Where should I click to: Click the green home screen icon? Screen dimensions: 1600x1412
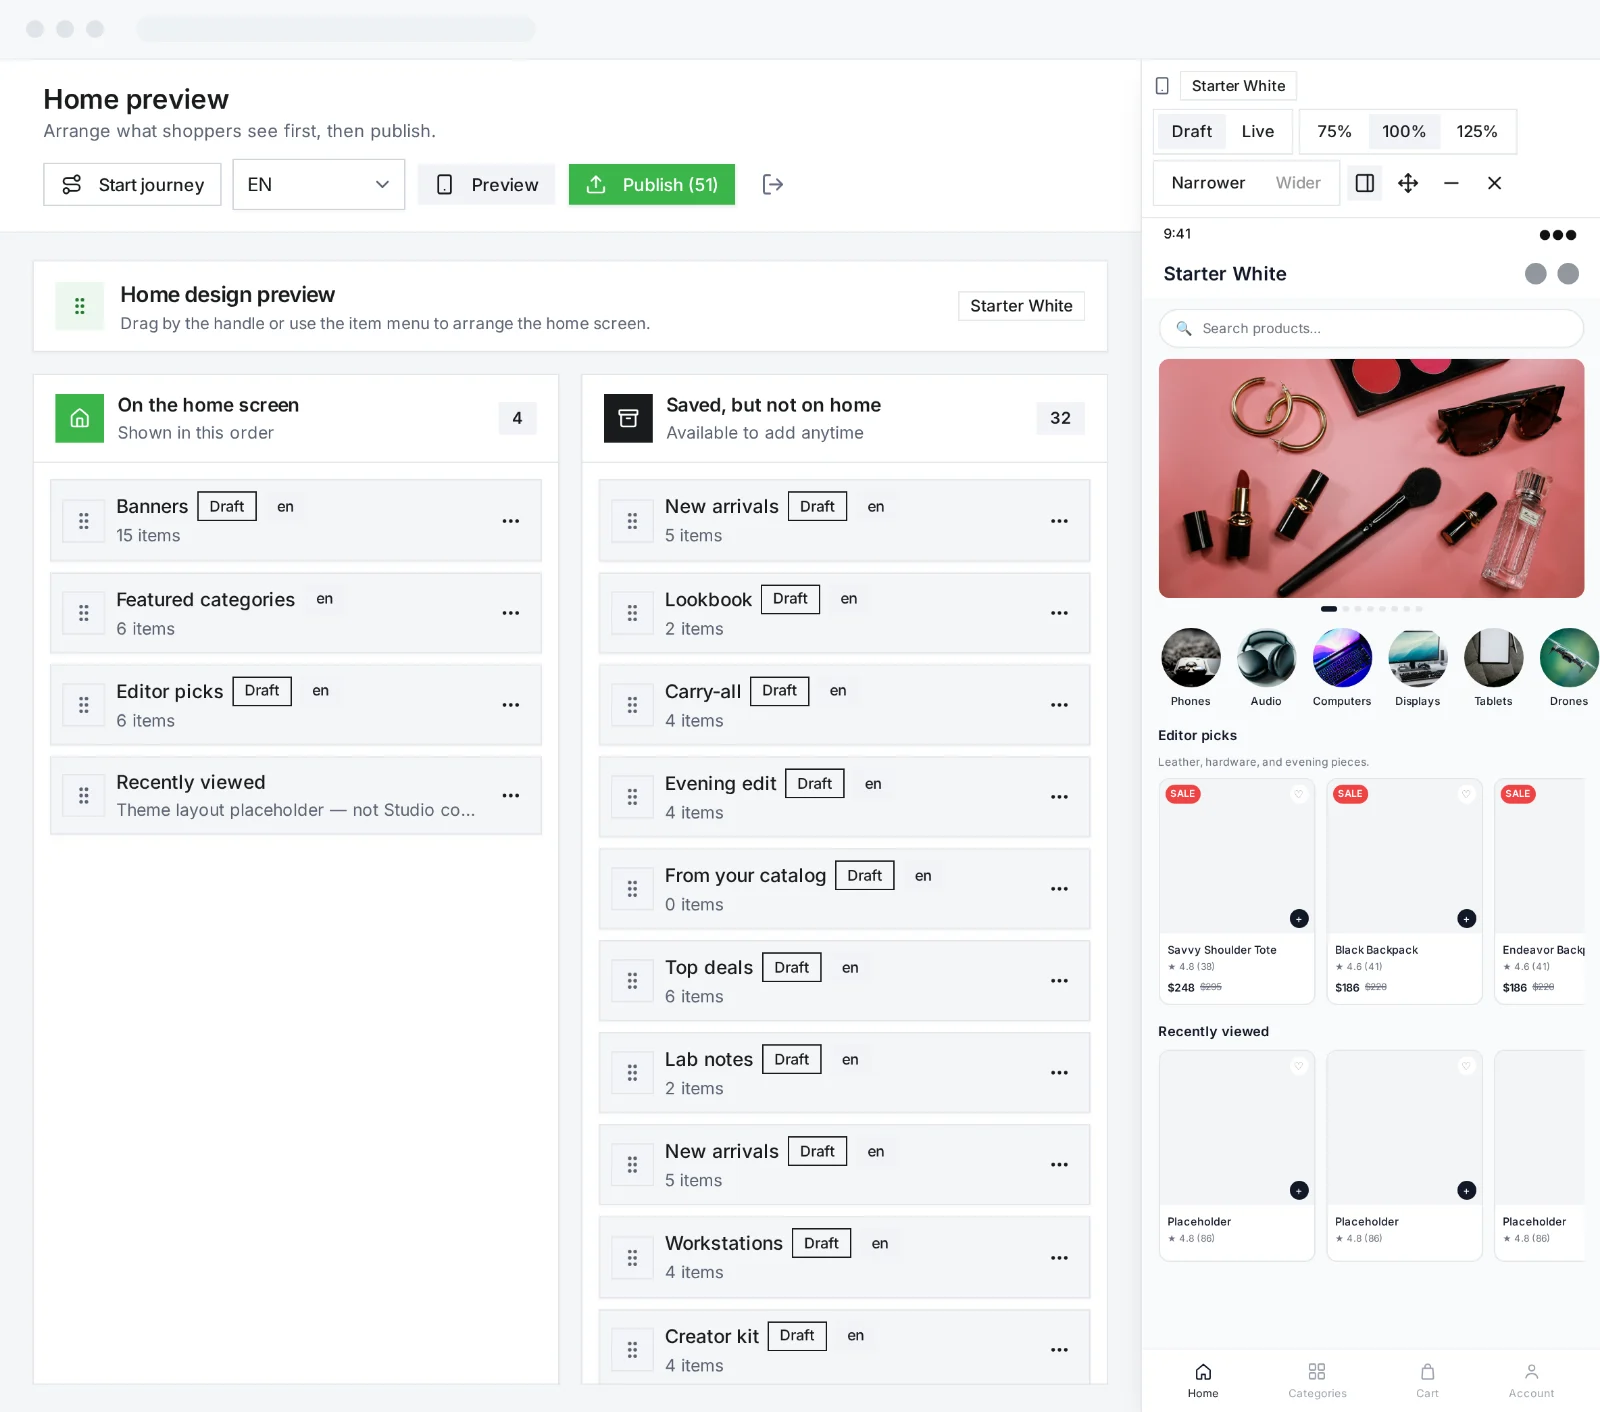(80, 418)
